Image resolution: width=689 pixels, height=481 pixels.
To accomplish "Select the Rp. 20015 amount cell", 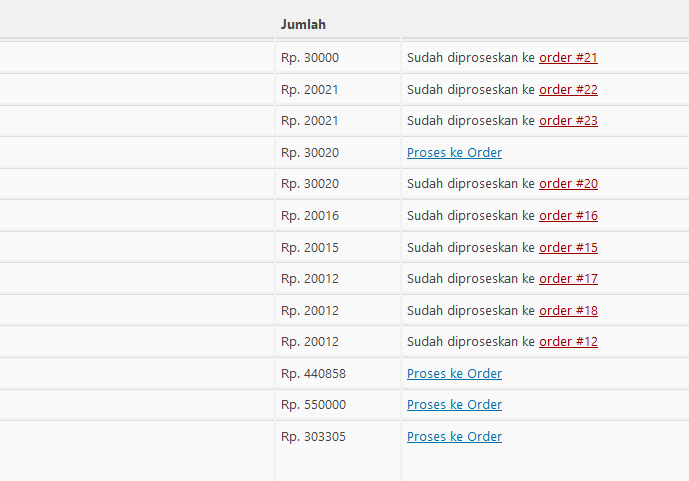I will click(310, 248).
